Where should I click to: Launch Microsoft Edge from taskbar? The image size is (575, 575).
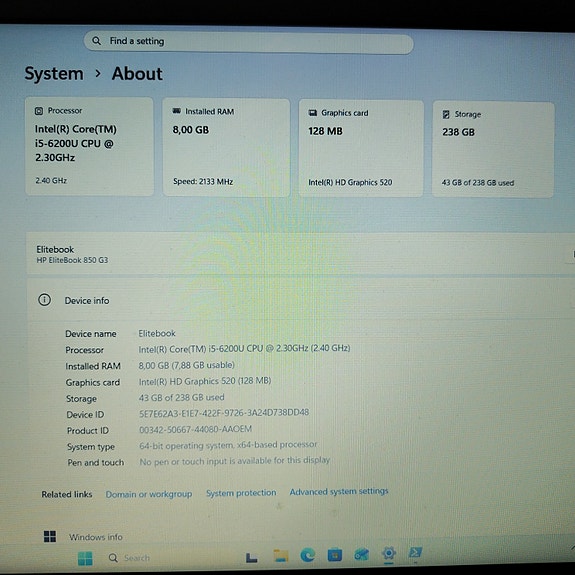[x=307, y=555]
